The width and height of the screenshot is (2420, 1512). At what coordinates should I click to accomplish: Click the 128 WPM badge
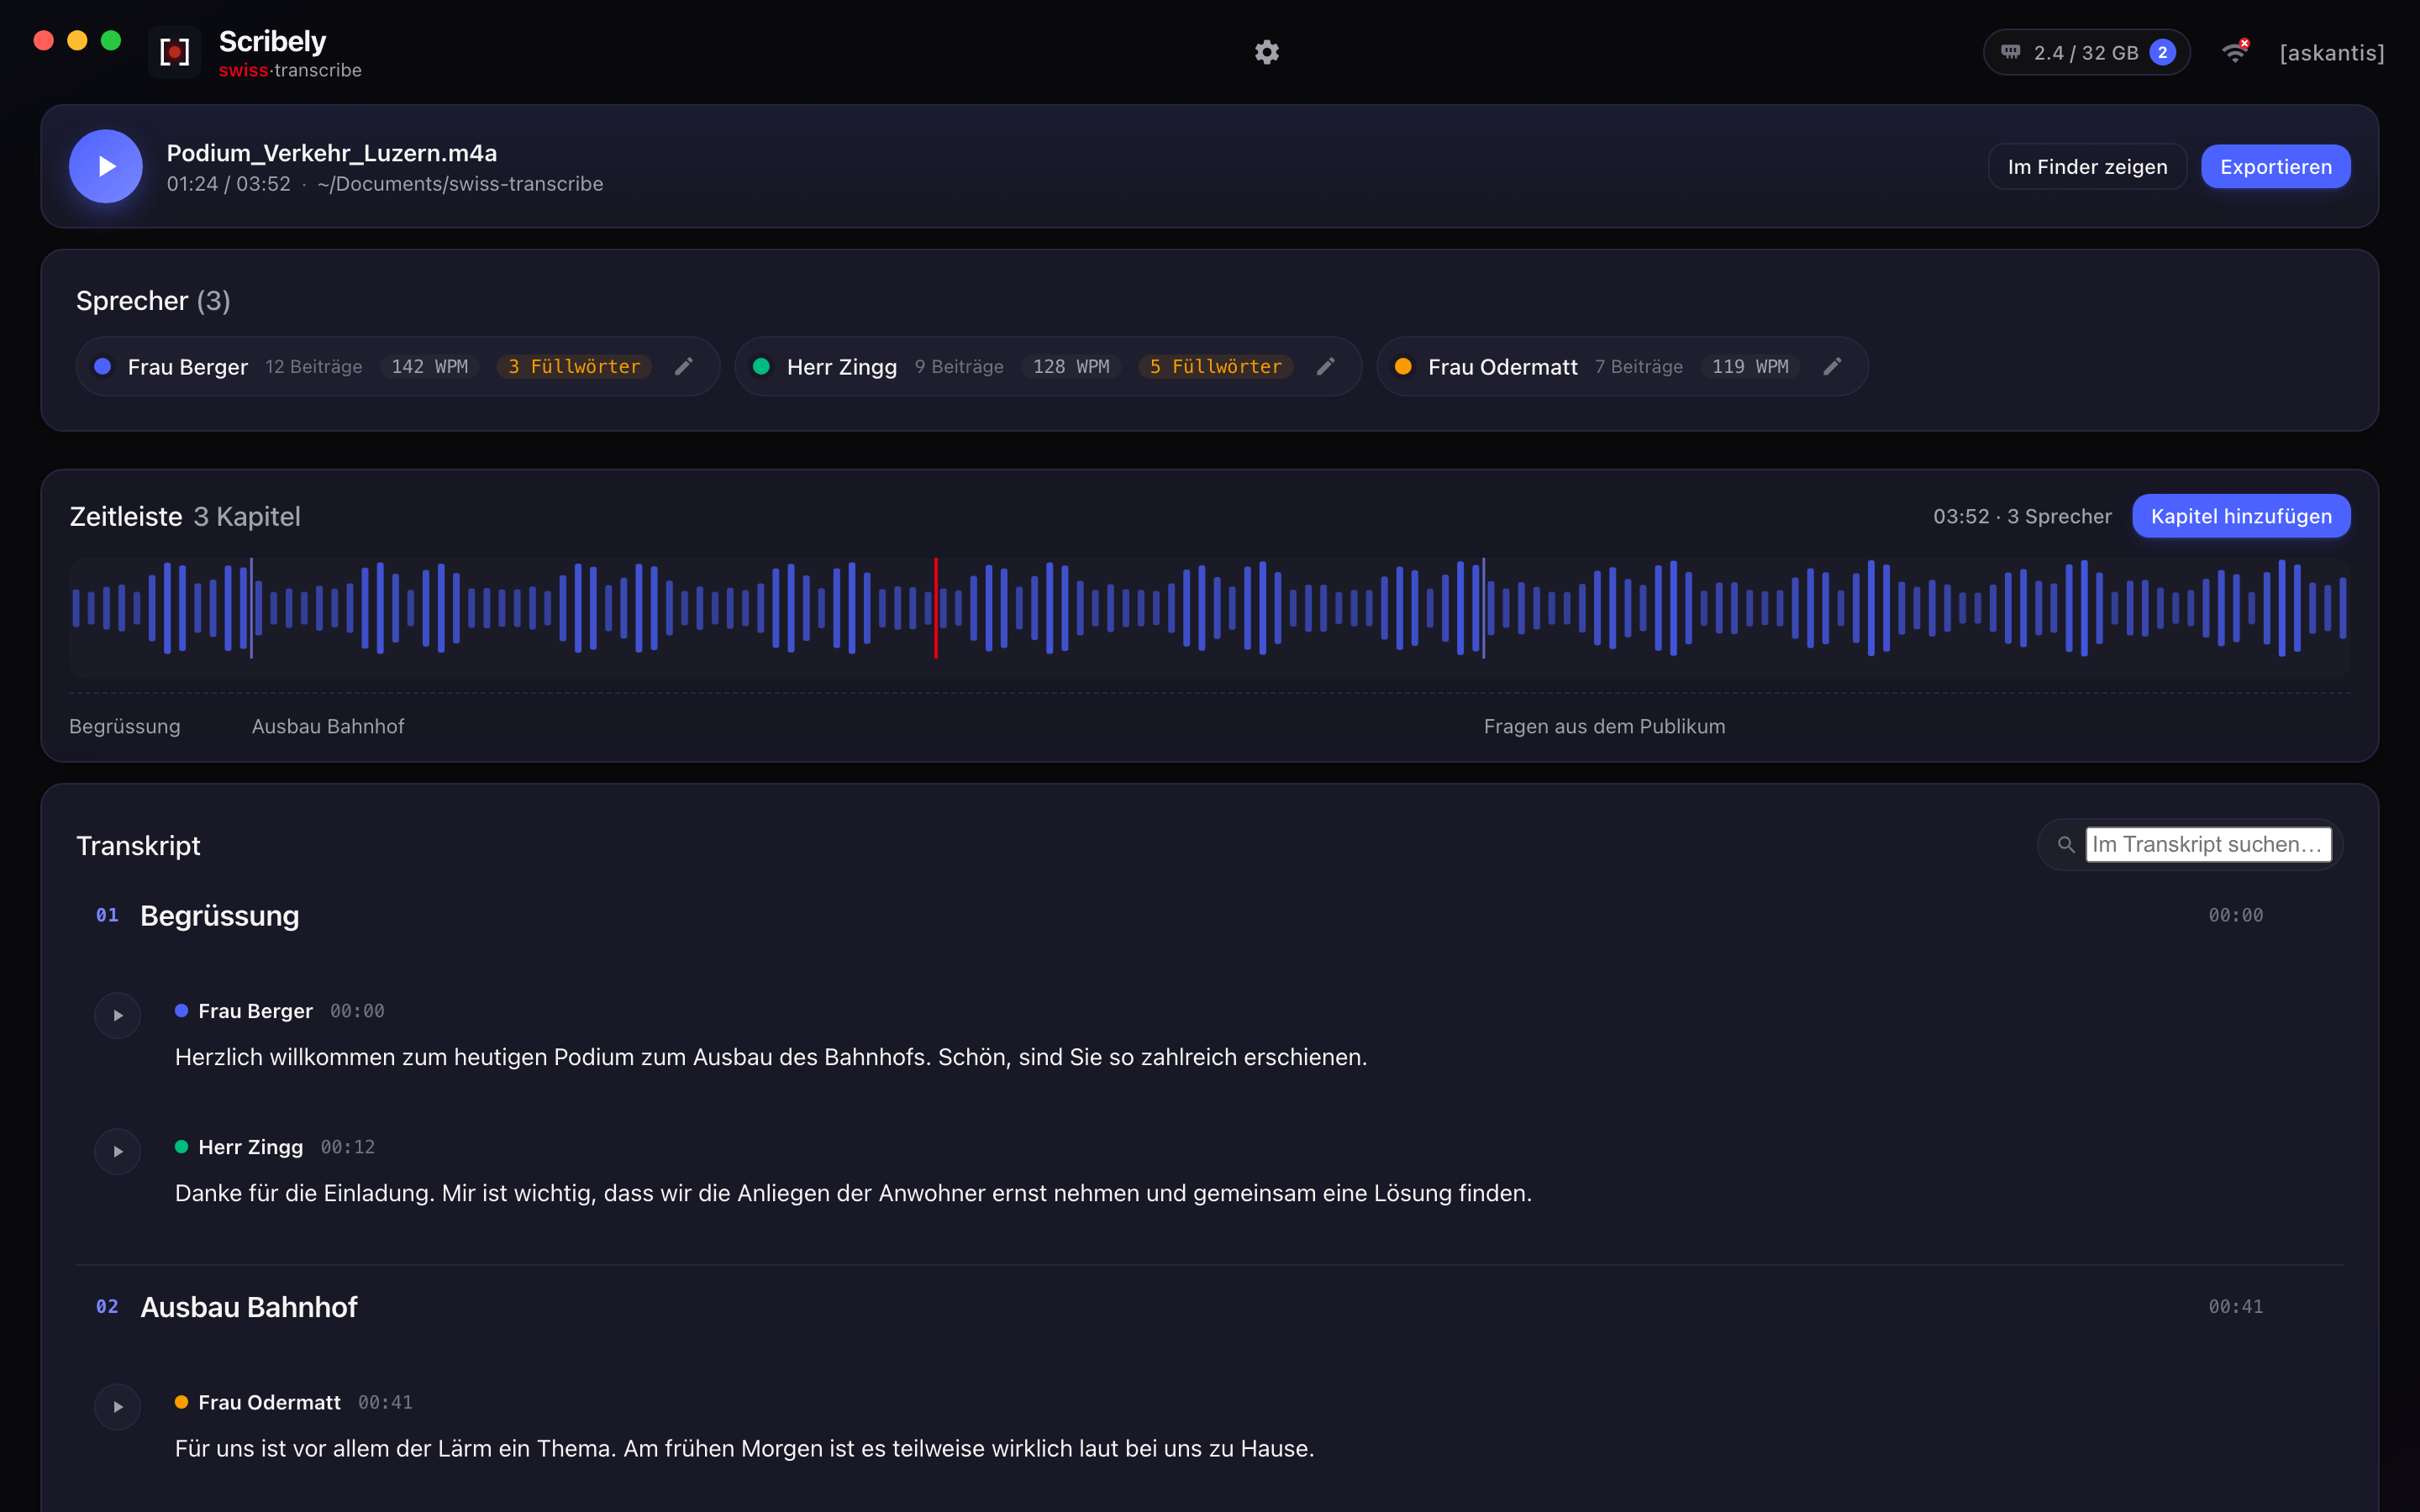(x=1071, y=367)
